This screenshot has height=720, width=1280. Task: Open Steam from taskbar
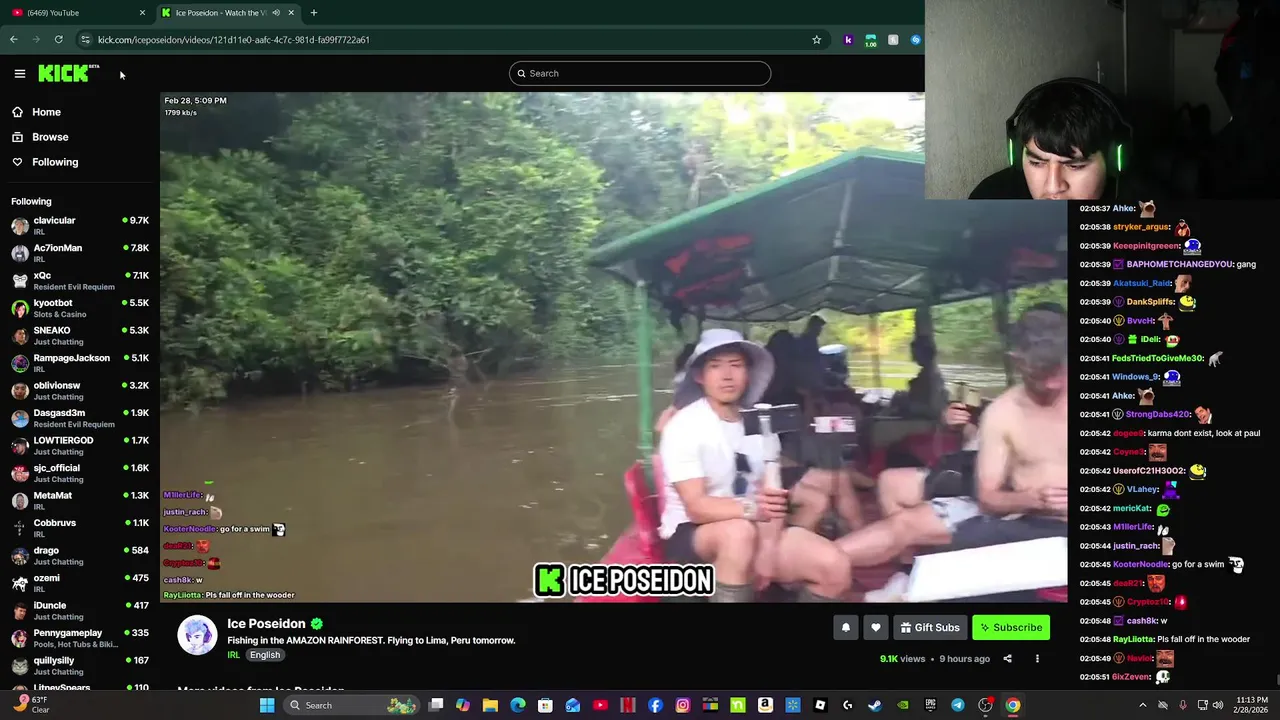tap(875, 705)
